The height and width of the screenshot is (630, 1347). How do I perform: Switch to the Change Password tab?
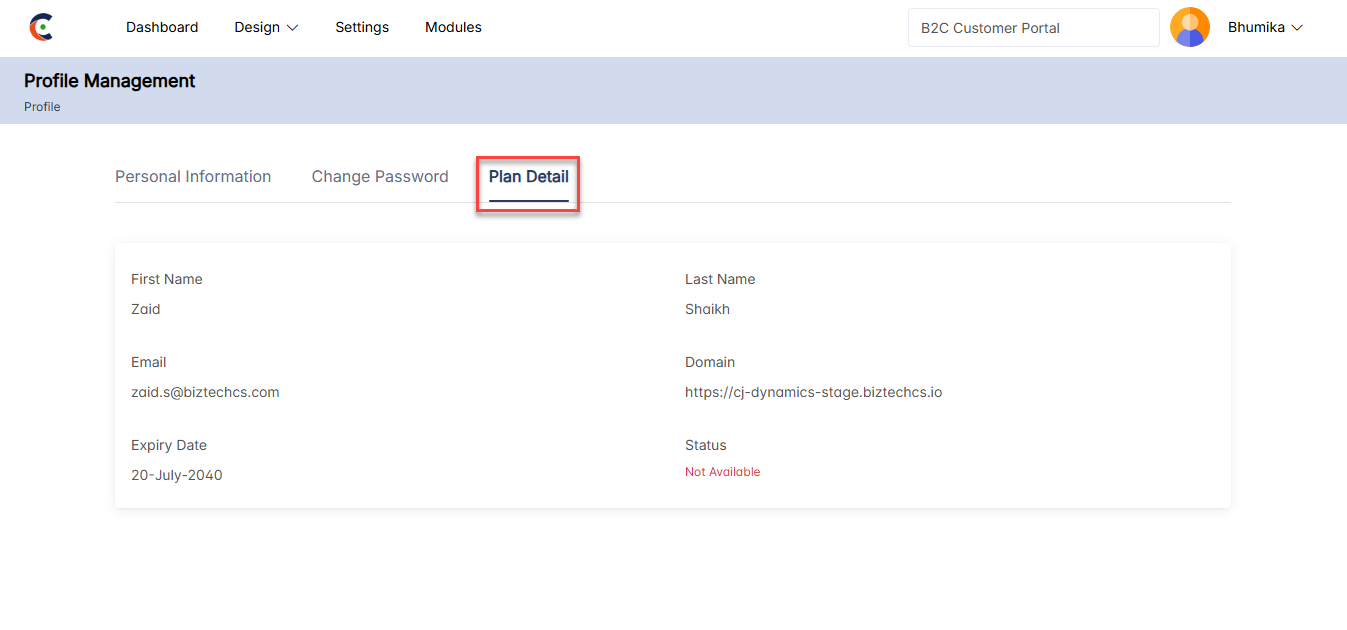pos(380,177)
